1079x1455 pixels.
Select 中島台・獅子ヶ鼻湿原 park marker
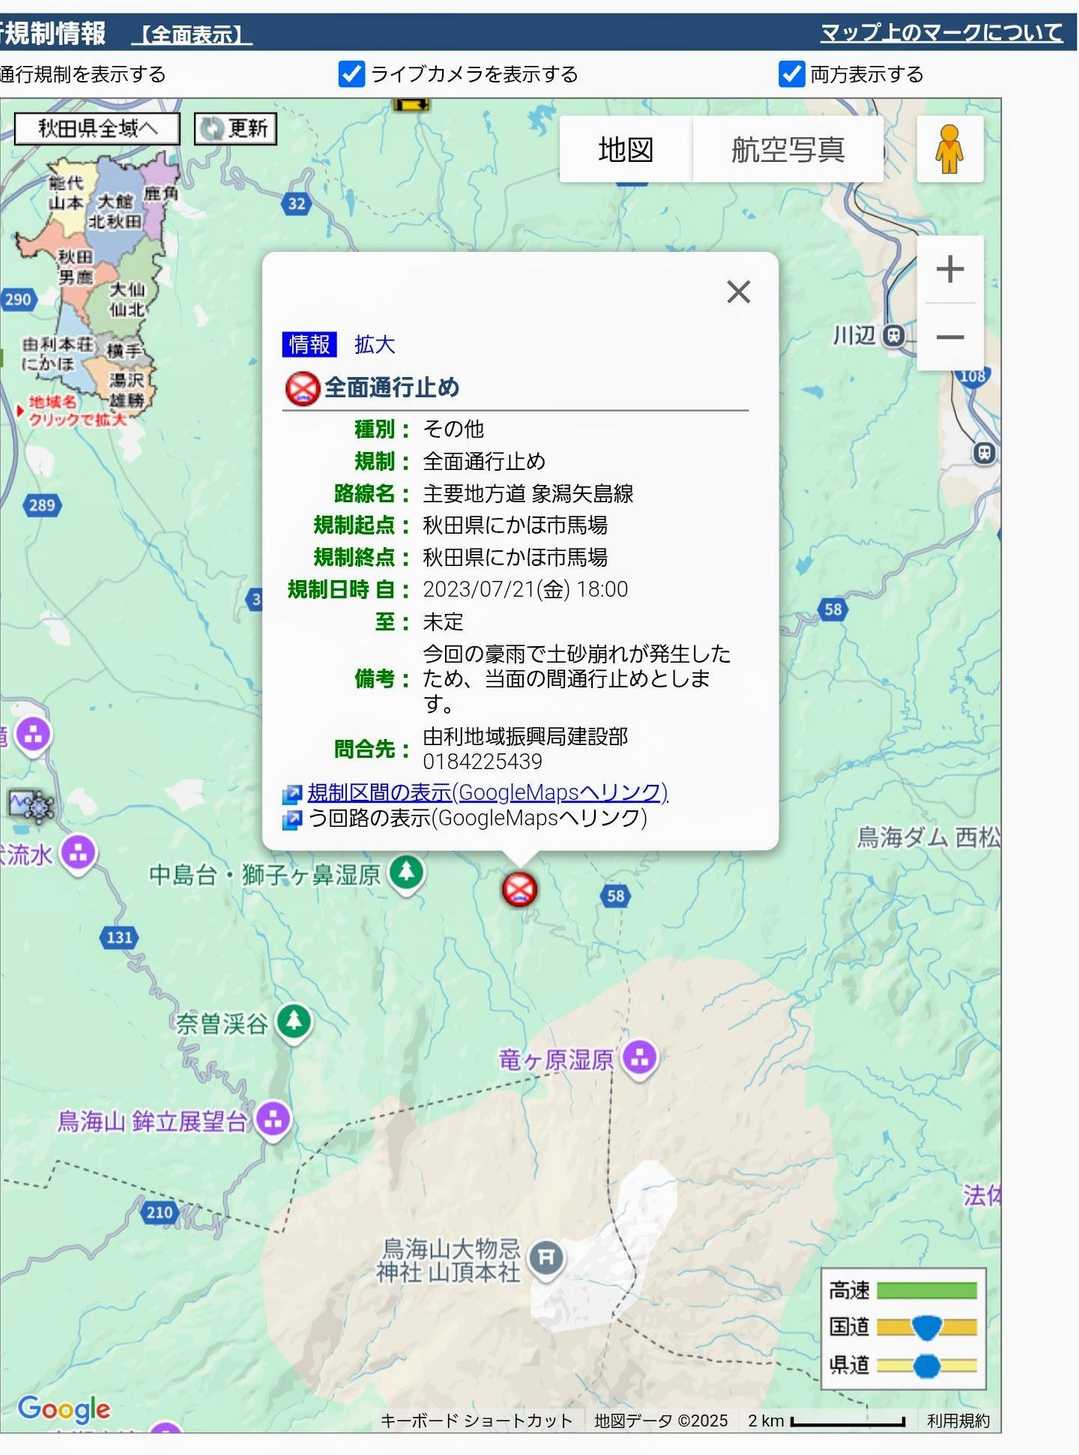pyautogui.click(x=406, y=873)
